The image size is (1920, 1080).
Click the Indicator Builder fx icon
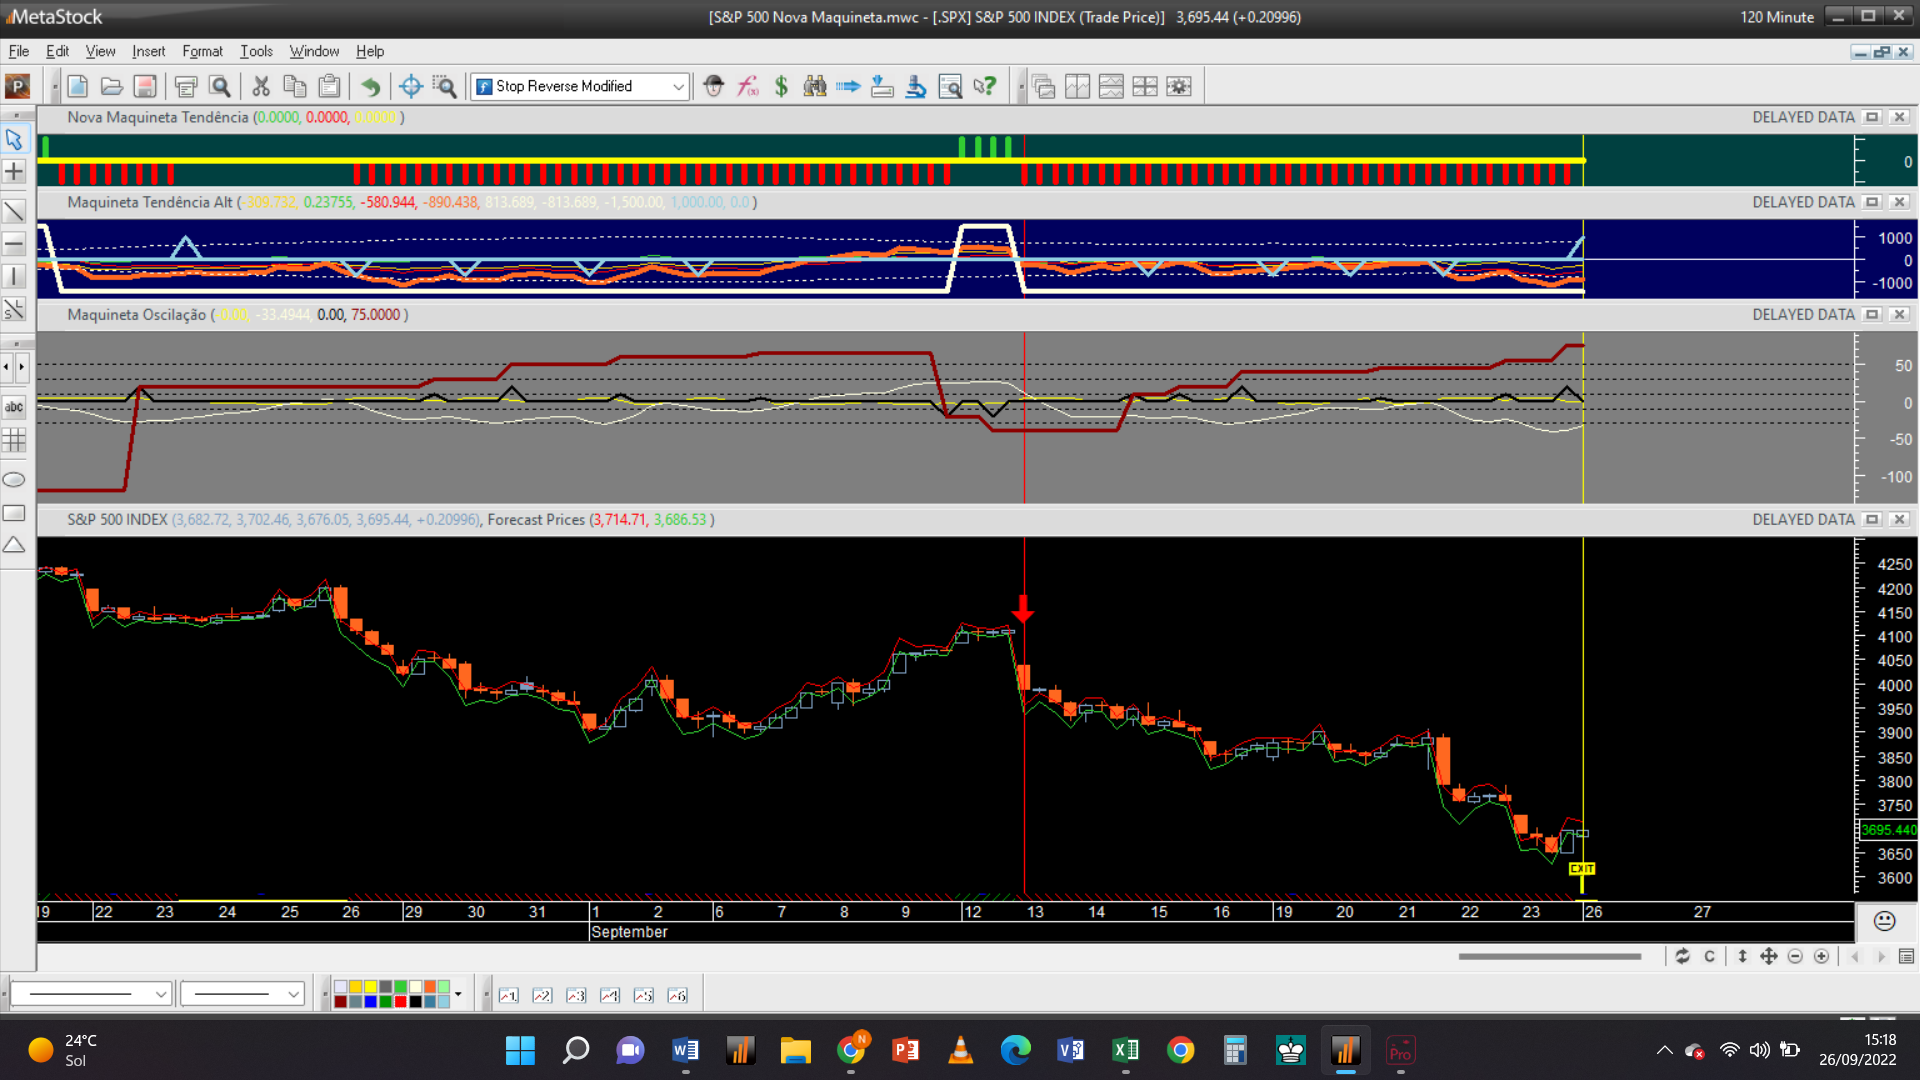[748, 87]
